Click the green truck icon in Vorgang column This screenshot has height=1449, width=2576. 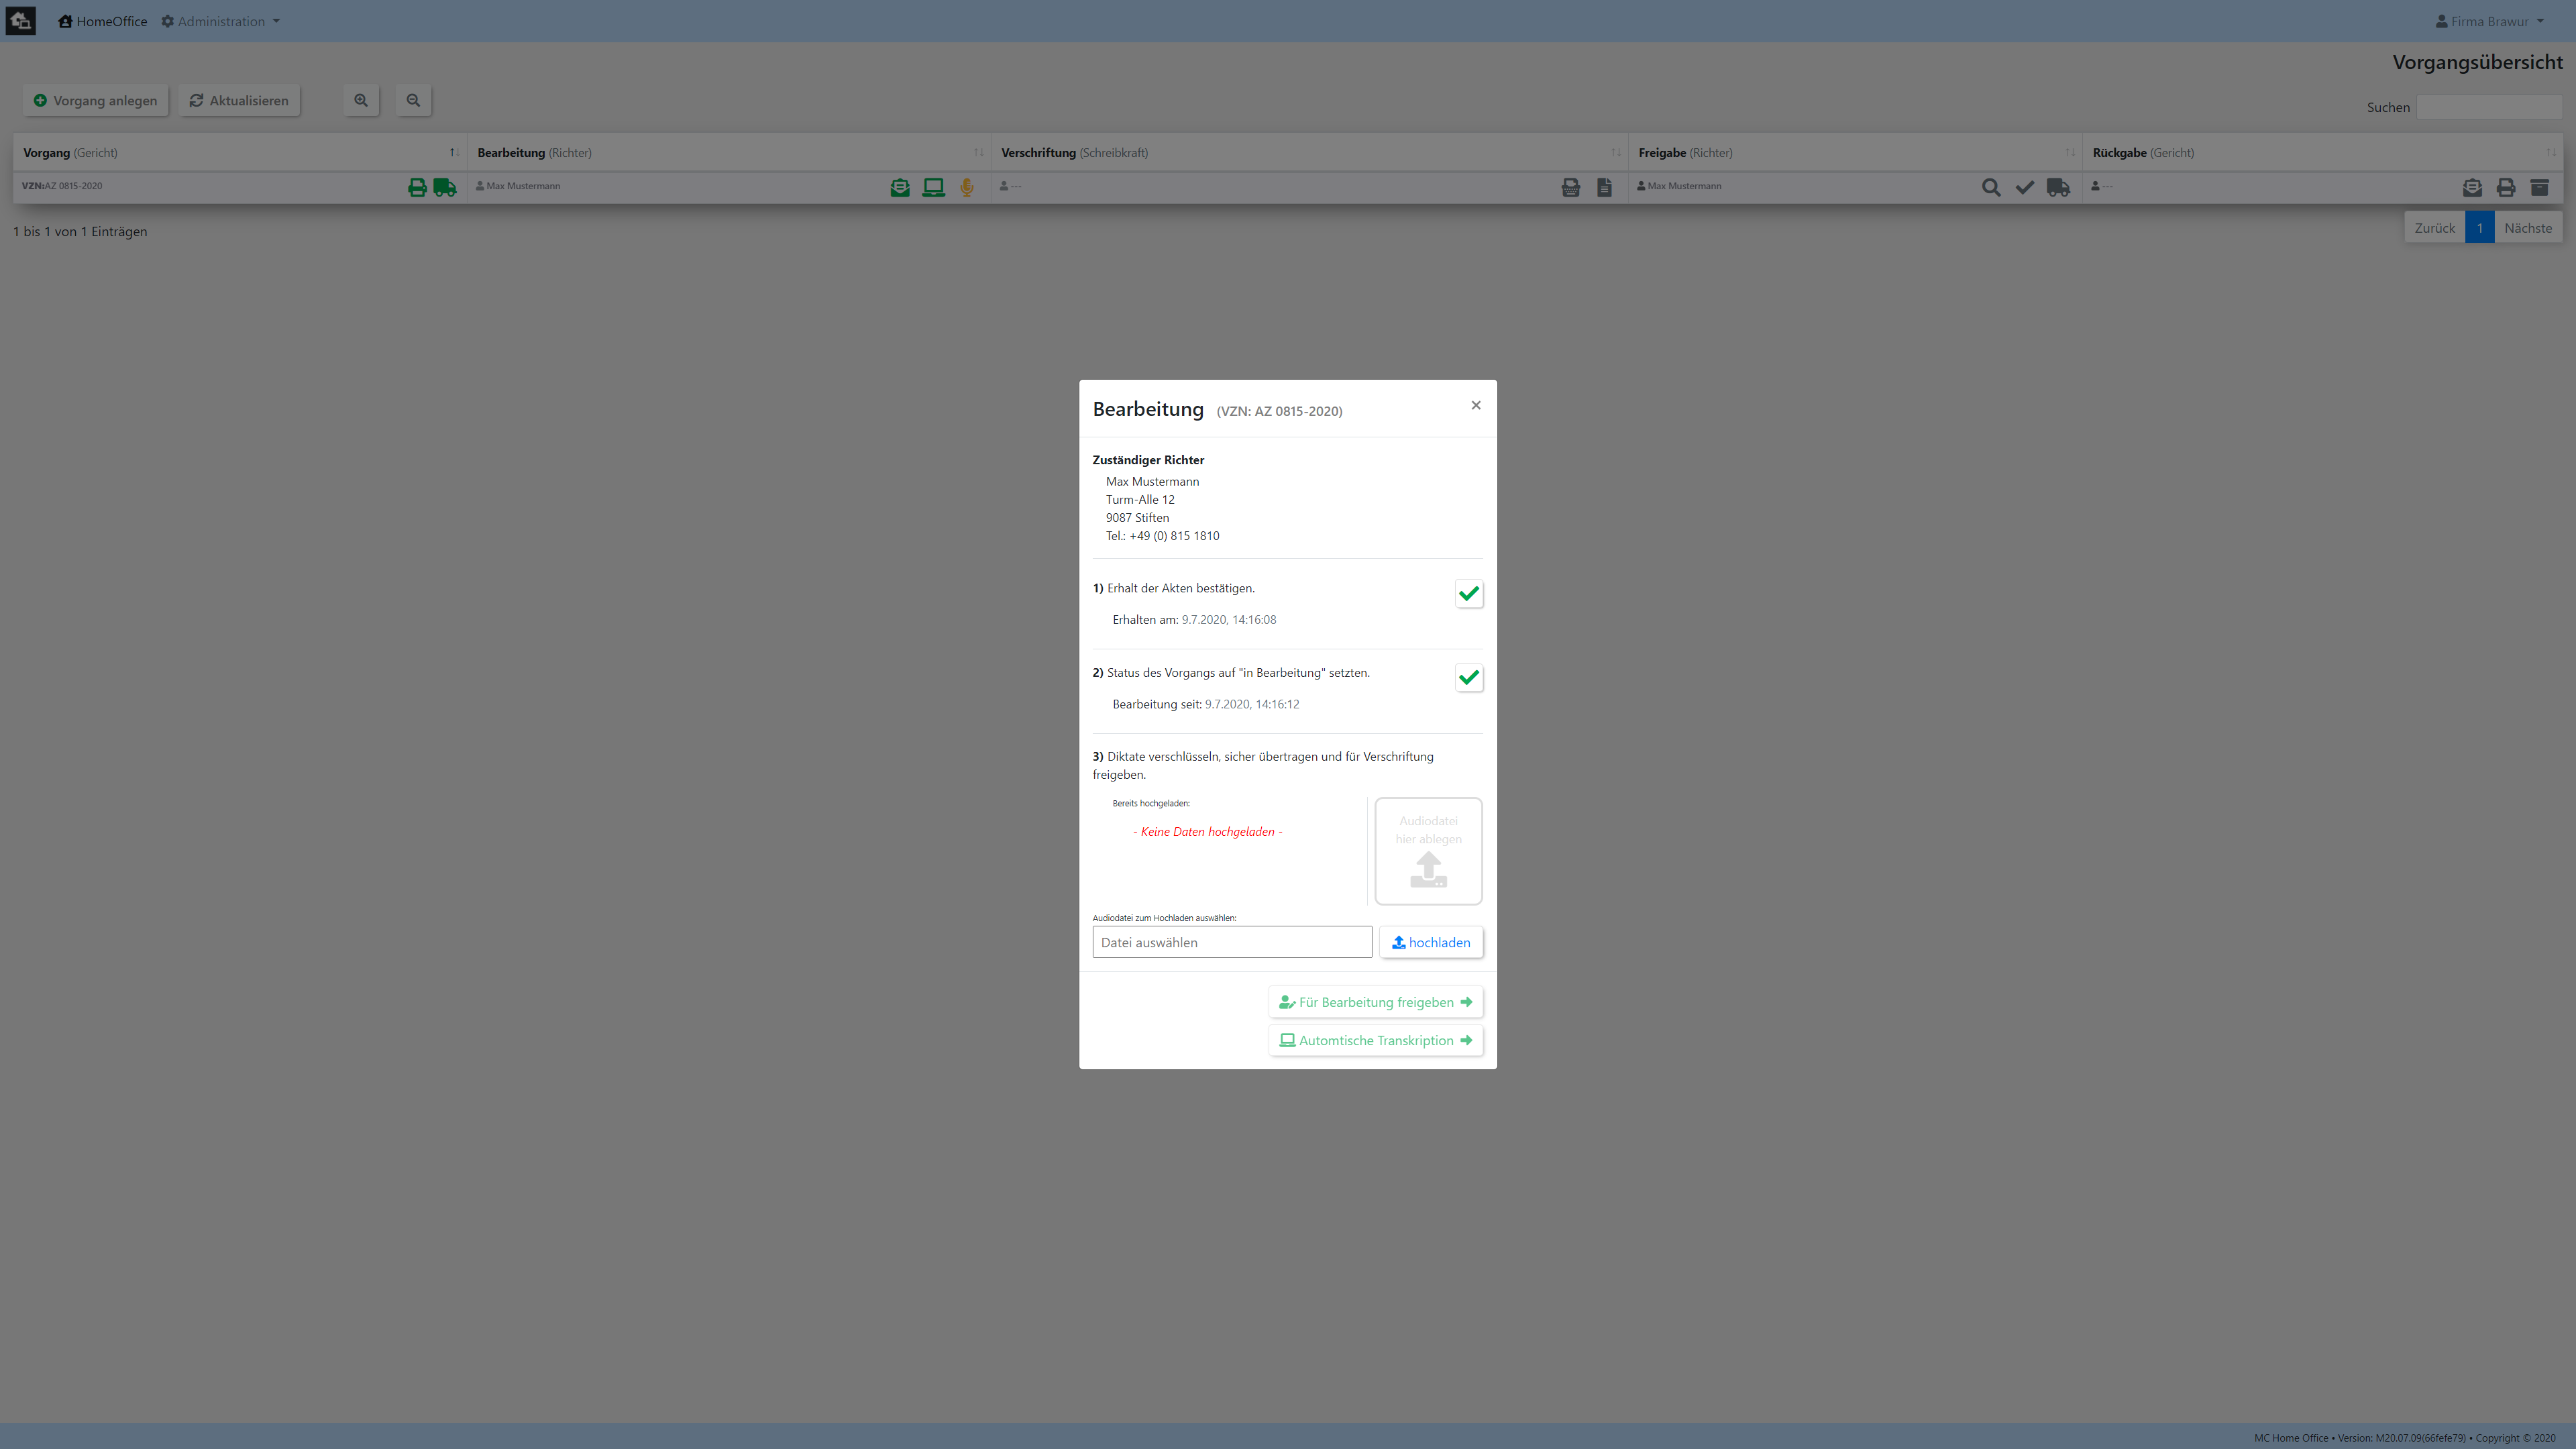point(445,187)
